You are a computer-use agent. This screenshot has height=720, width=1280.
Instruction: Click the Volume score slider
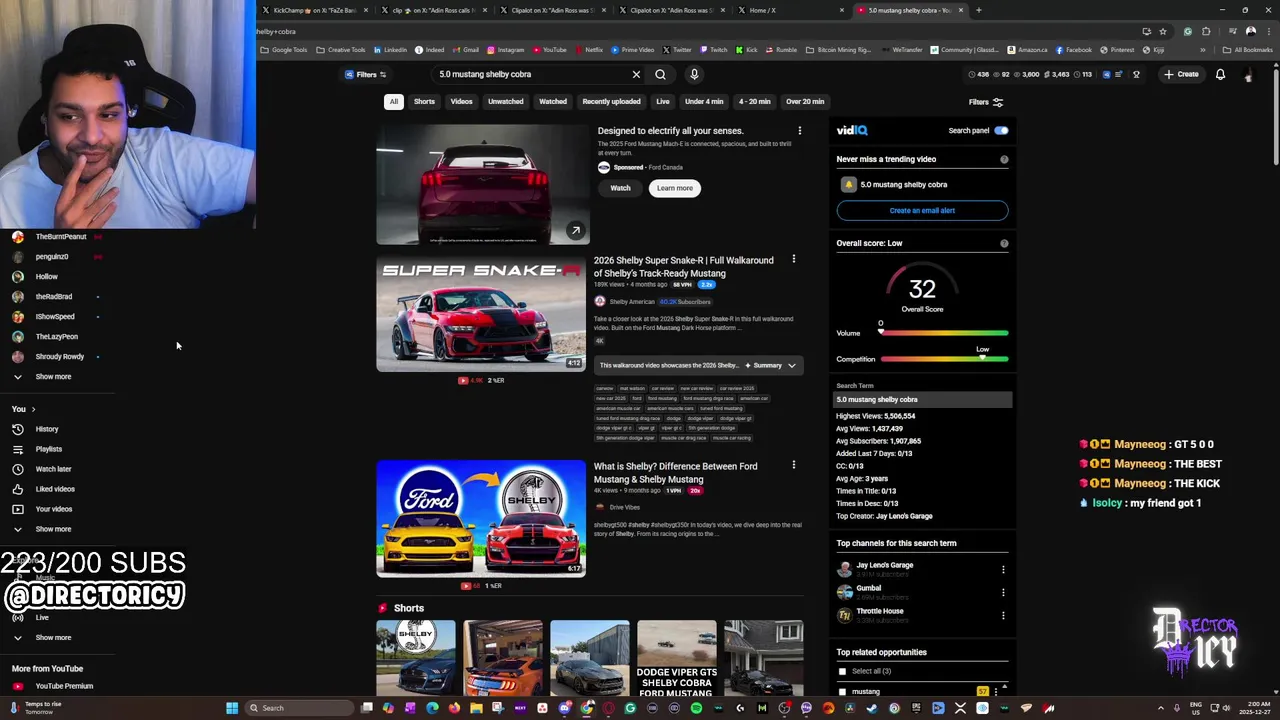point(944,333)
